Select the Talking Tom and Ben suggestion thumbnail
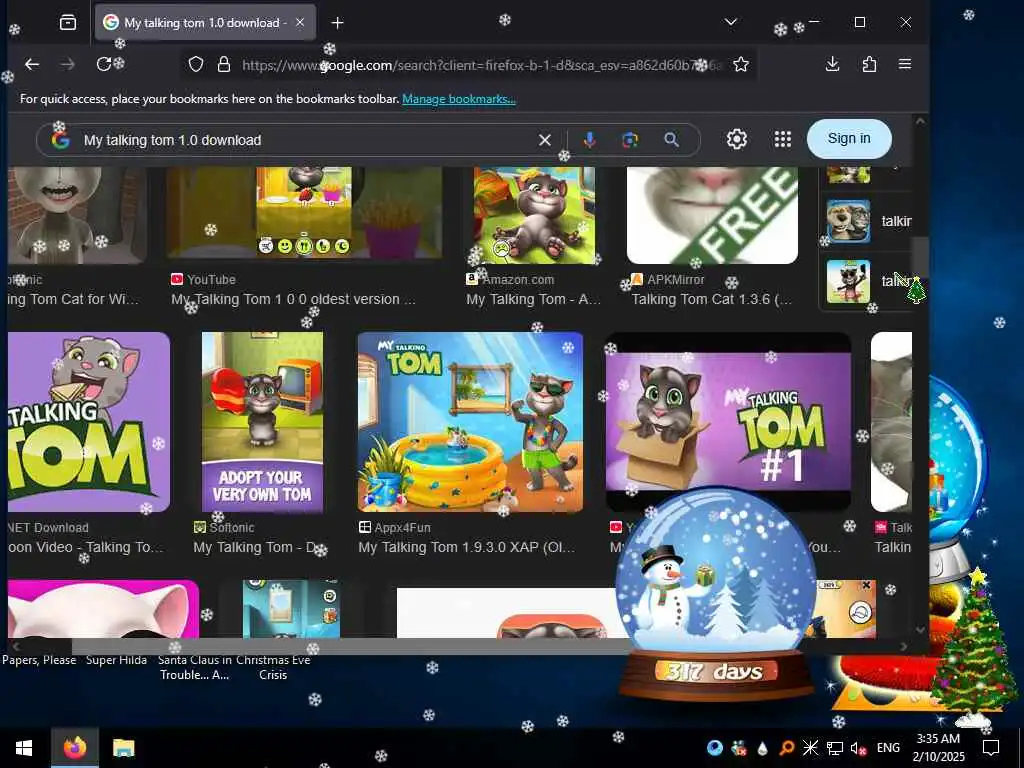 848,221
